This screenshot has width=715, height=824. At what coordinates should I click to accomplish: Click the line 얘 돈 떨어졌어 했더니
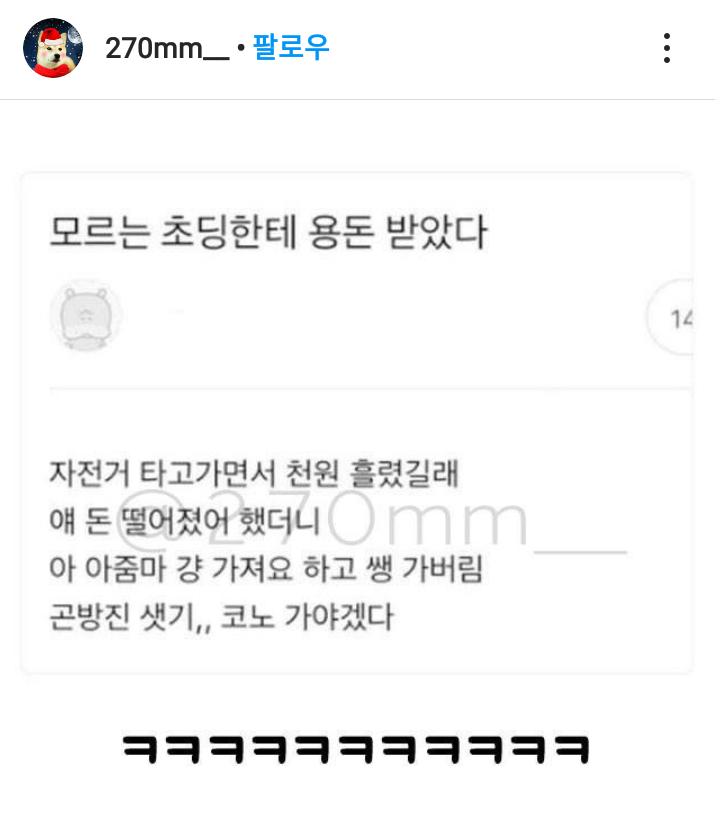184,521
